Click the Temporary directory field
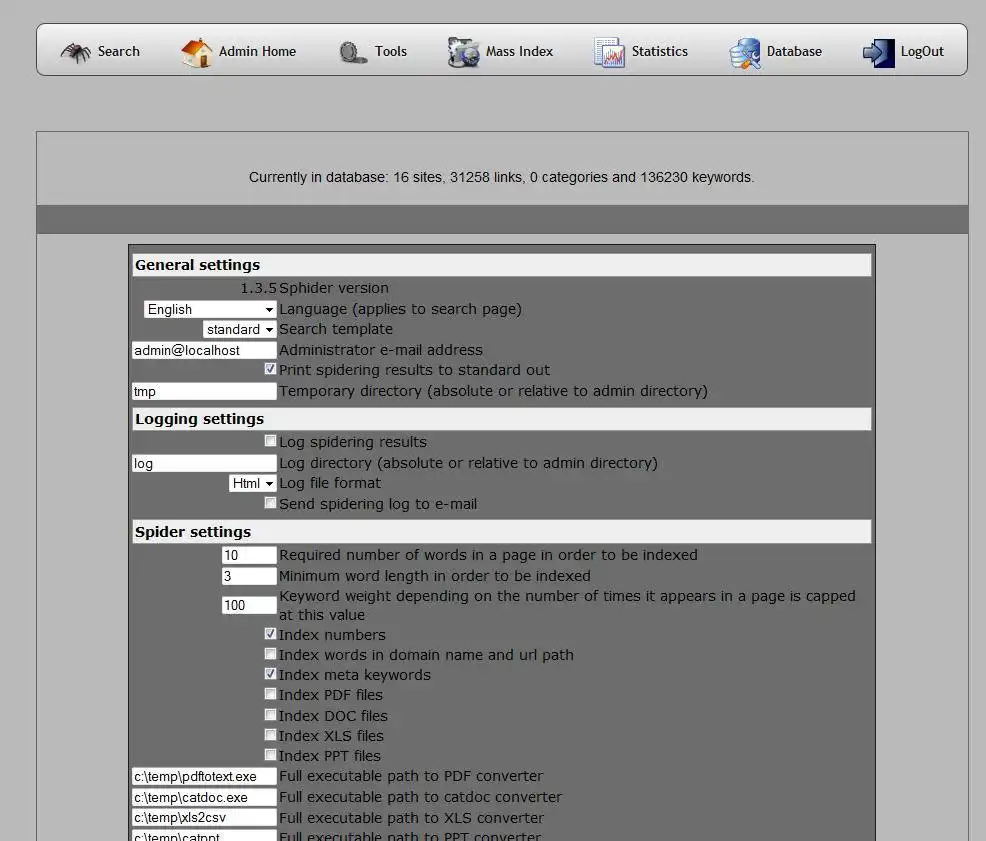The image size is (986, 841). 204,391
